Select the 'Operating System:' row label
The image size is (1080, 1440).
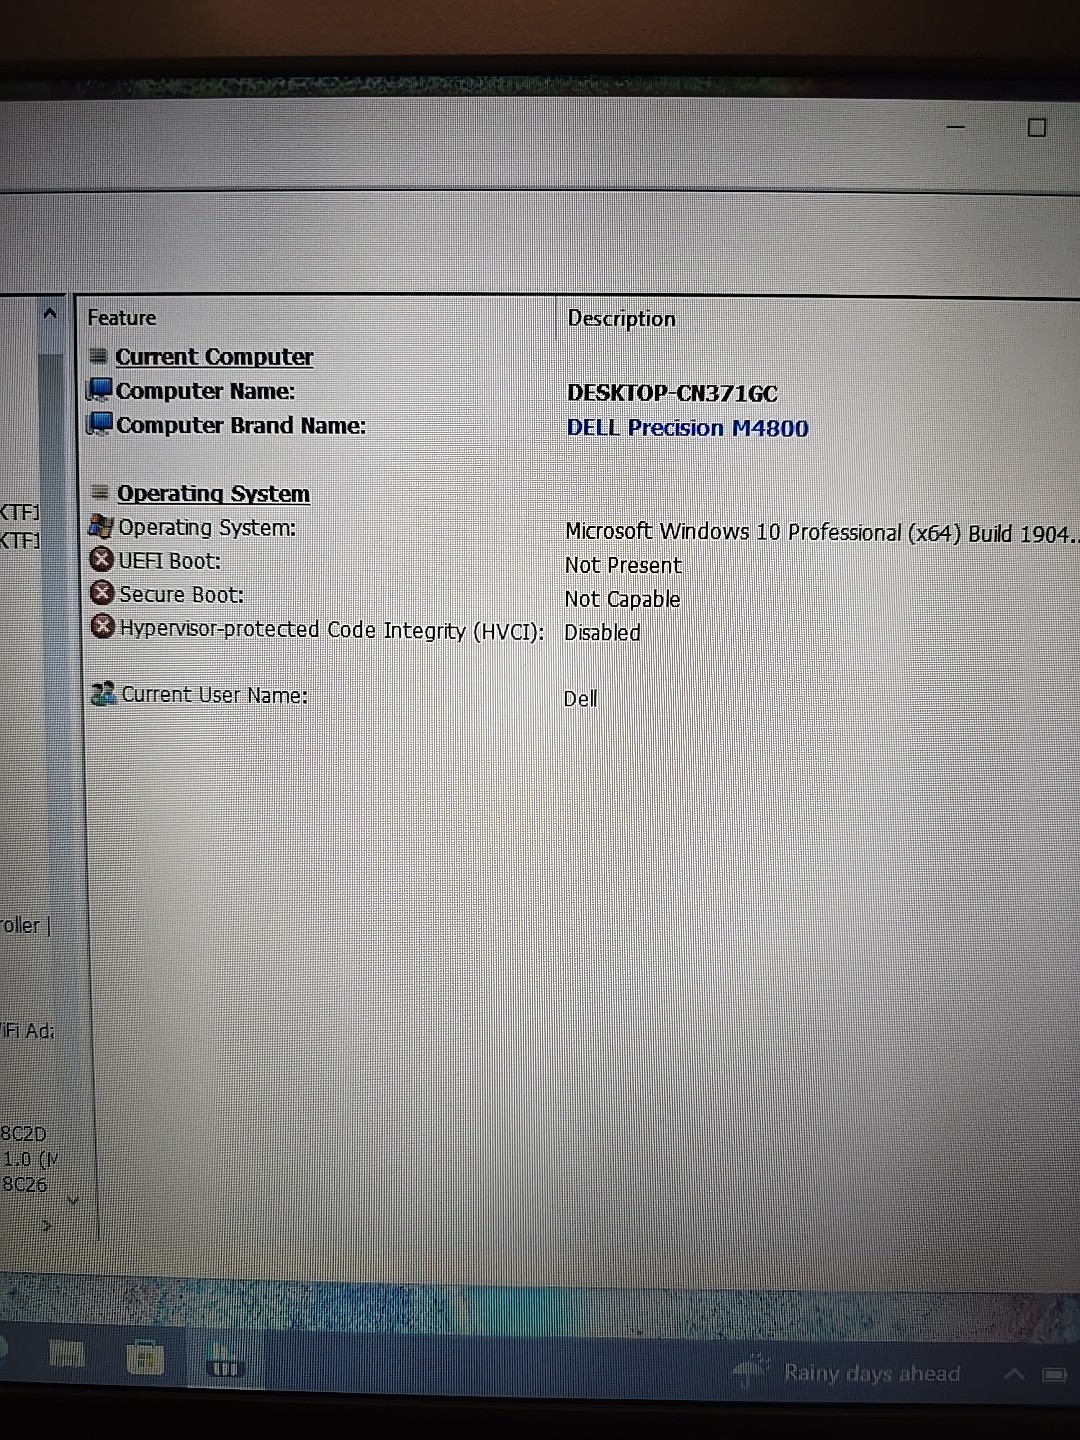click(x=207, y=527)
